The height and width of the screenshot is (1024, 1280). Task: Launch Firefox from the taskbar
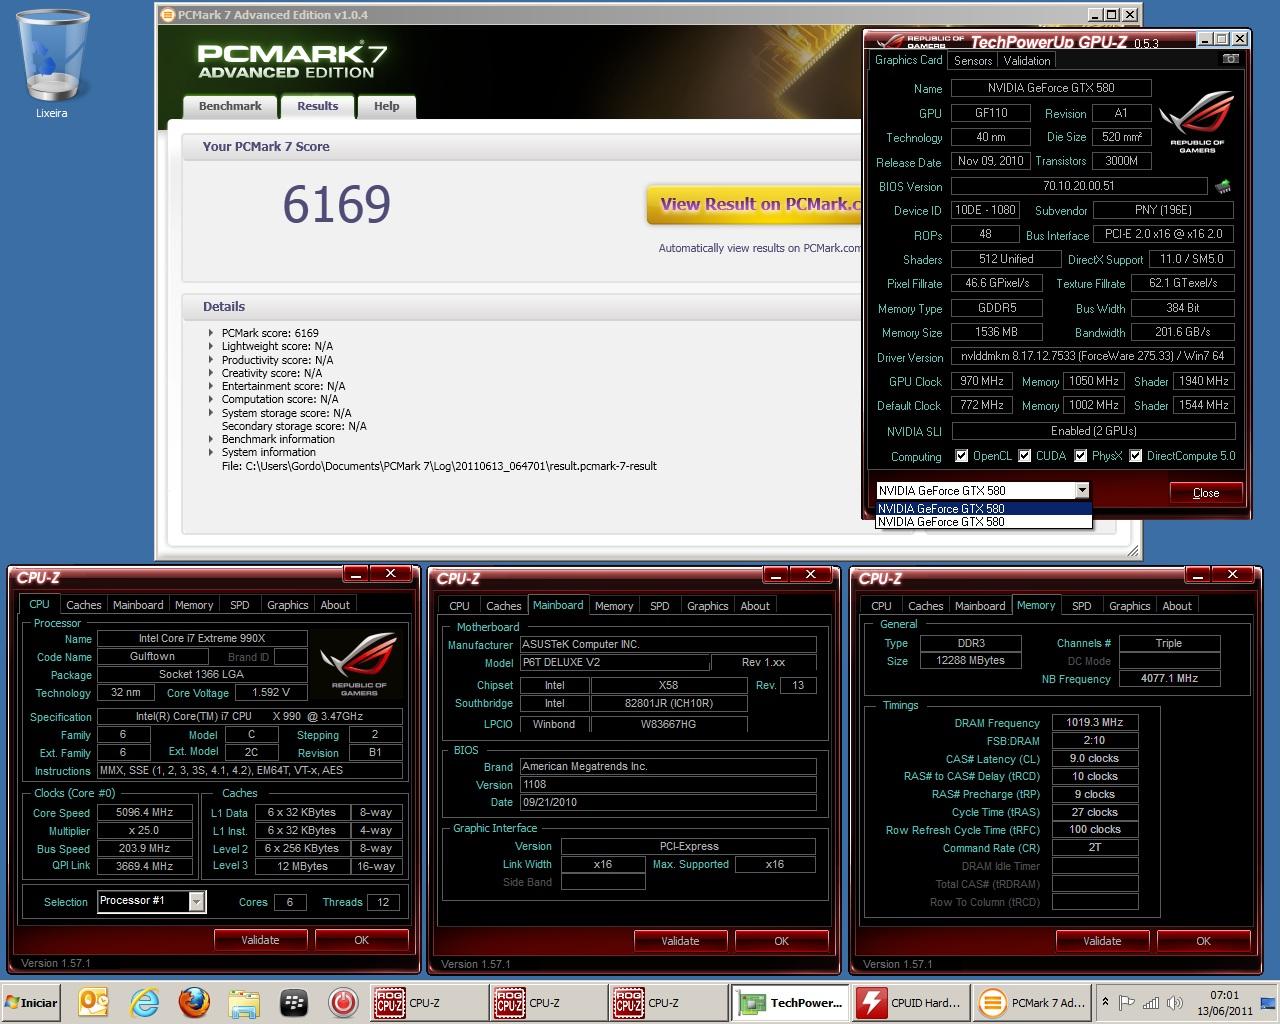pyautogui.click(x=194, y=1002)
